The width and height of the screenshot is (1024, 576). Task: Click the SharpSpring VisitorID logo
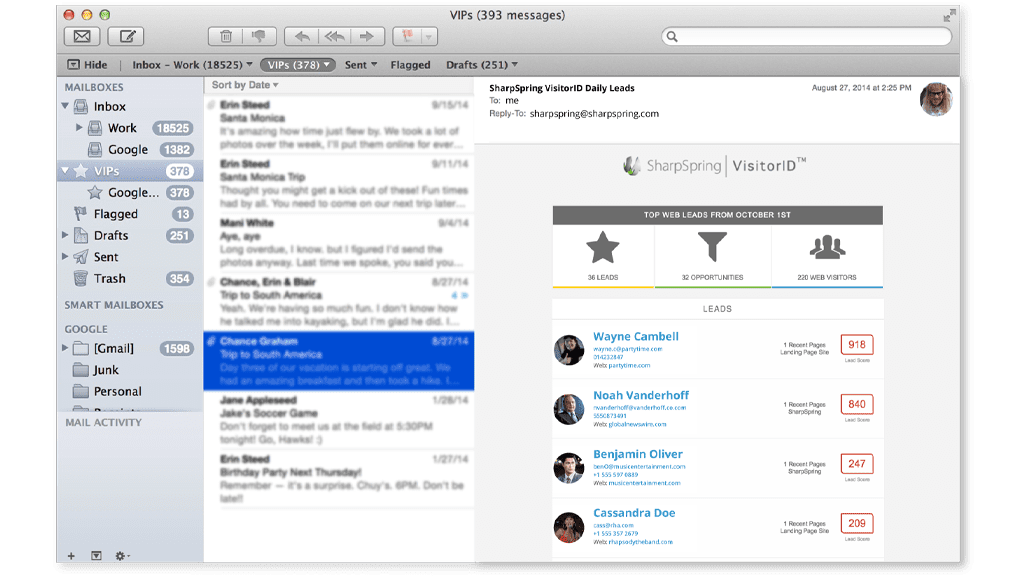[x=715, y=165]
